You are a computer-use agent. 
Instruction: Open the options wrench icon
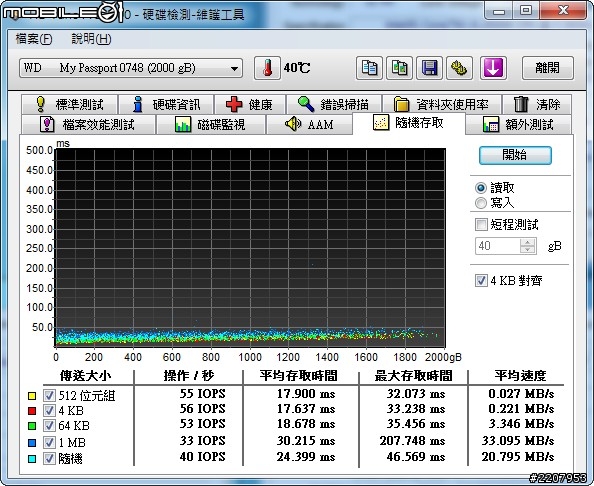coord(459,68)
